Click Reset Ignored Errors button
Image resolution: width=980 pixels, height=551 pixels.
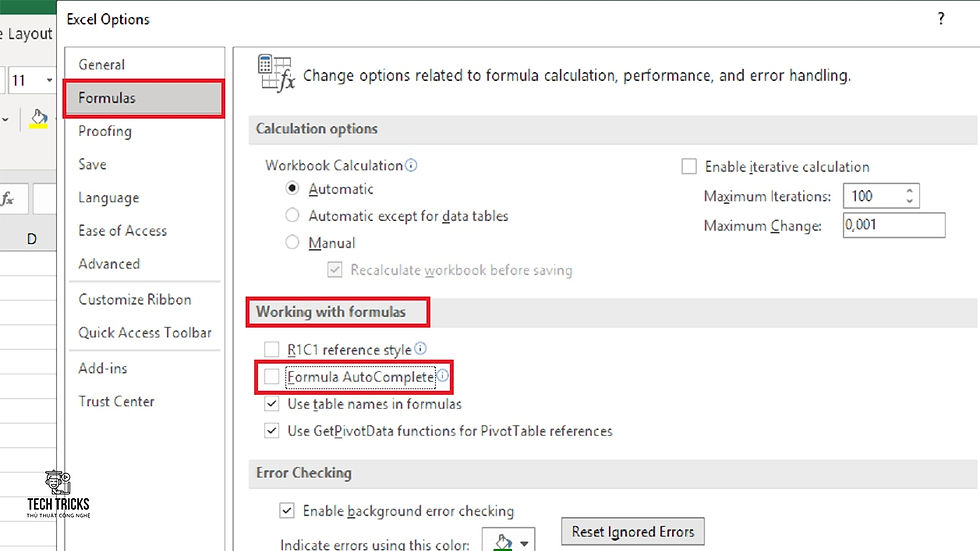[x=632, y=532]
